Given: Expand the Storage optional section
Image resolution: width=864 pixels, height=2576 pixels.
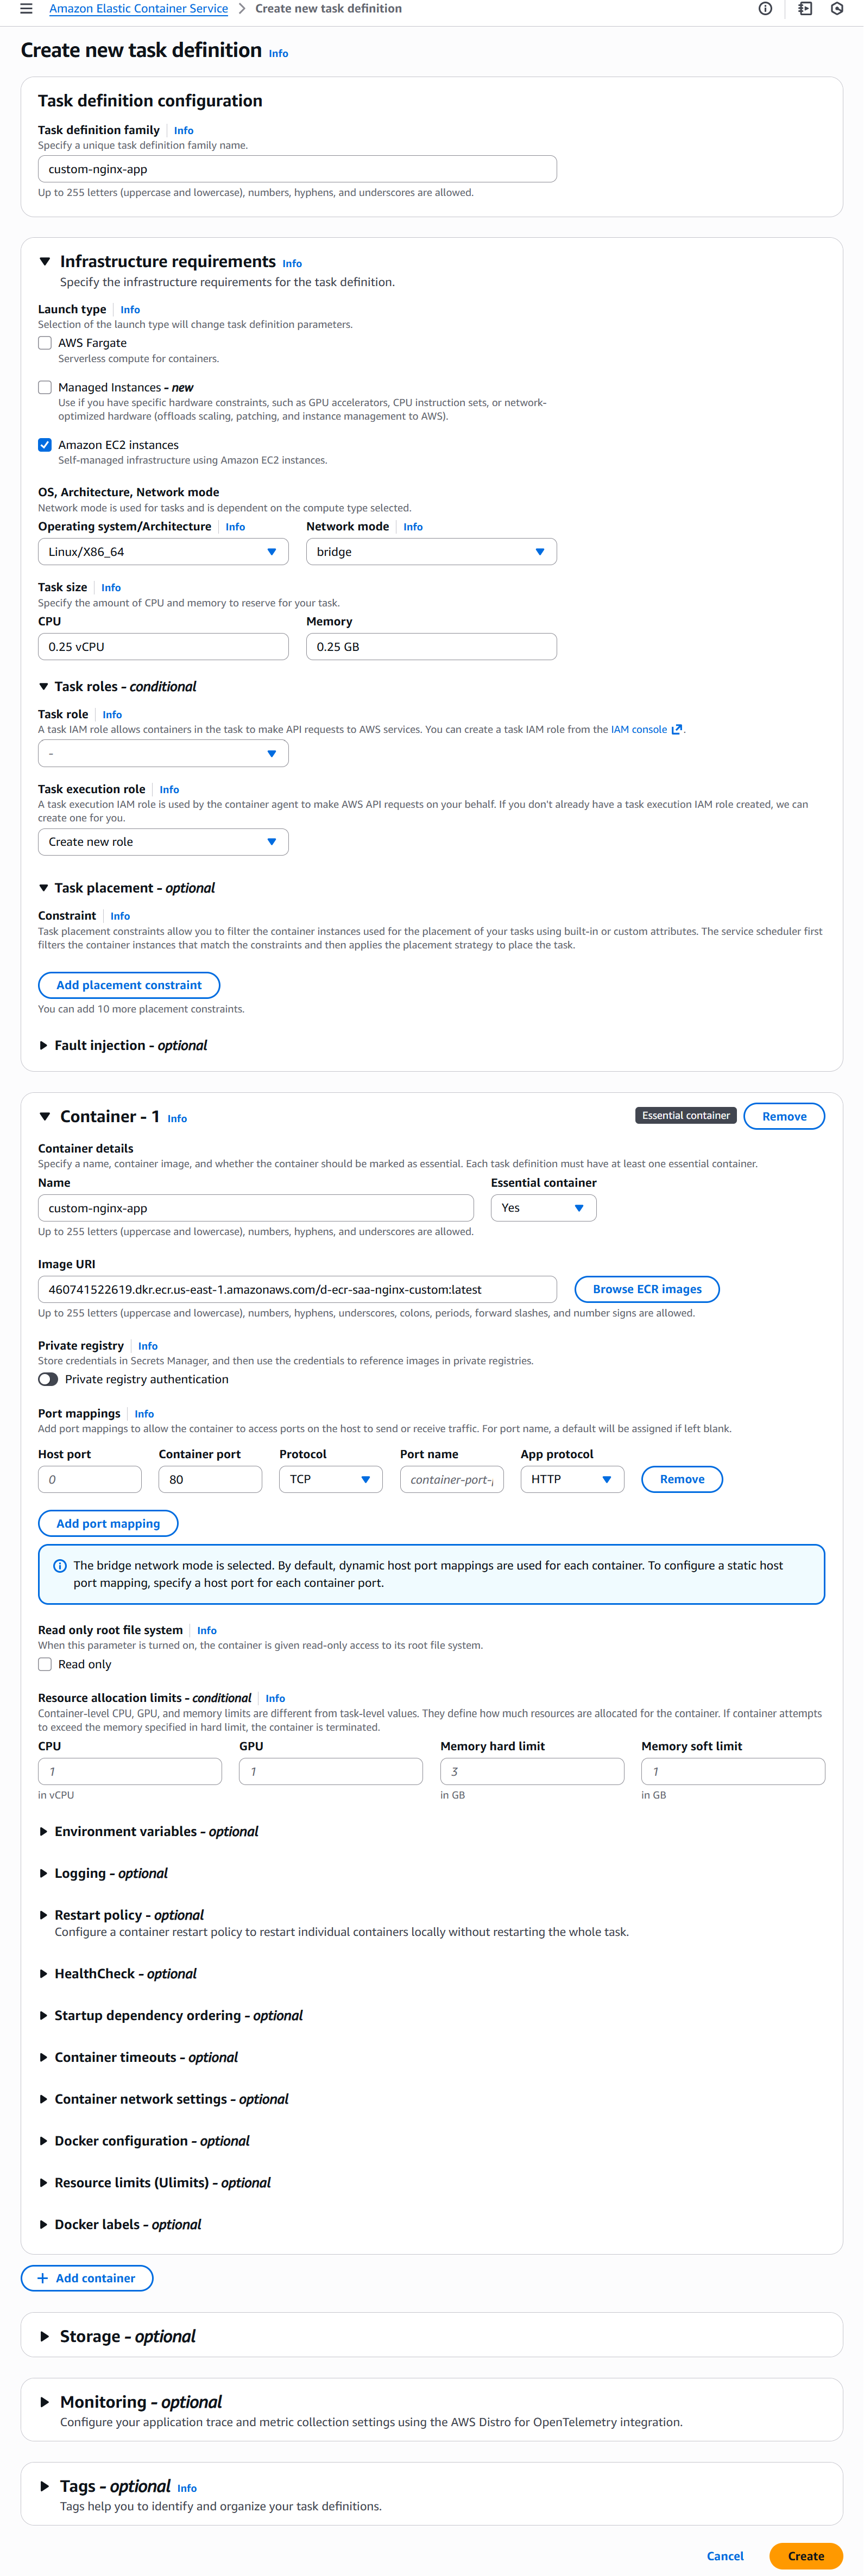Looking at the screenshot, I should pyautogui.click(x=45, y=2337).
